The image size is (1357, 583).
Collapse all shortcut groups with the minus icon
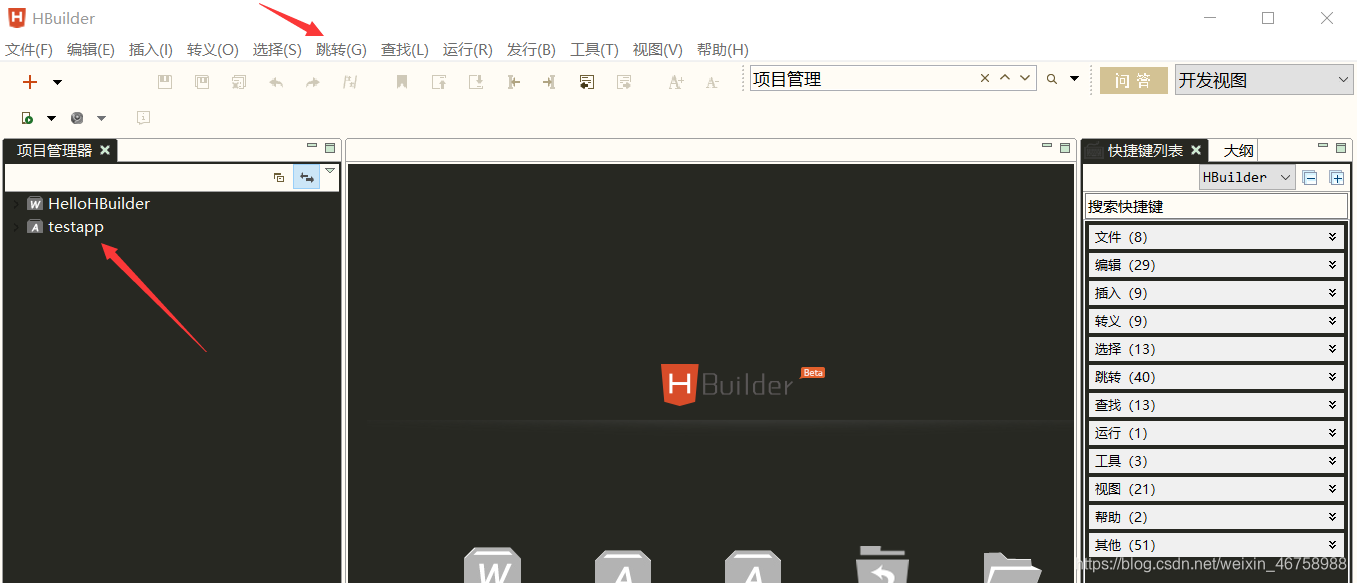[1310, 178]
